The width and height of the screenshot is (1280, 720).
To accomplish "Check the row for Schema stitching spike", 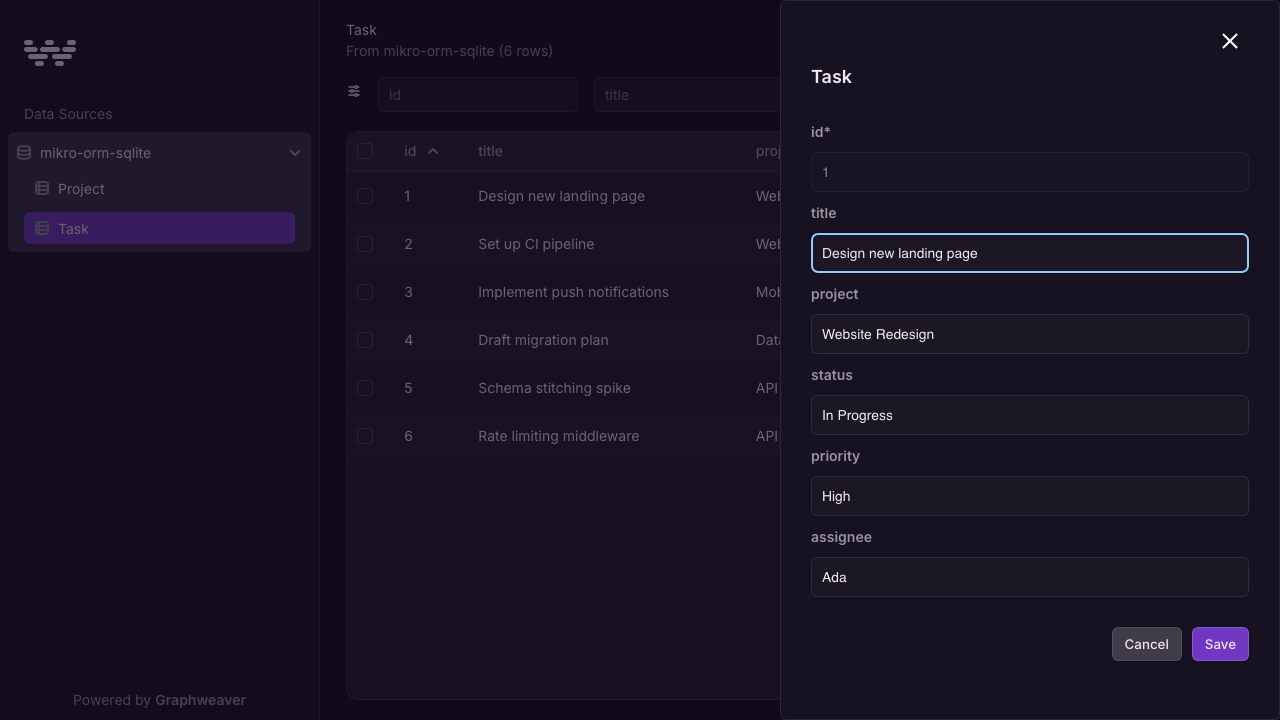I will click(x=365, y=388).
